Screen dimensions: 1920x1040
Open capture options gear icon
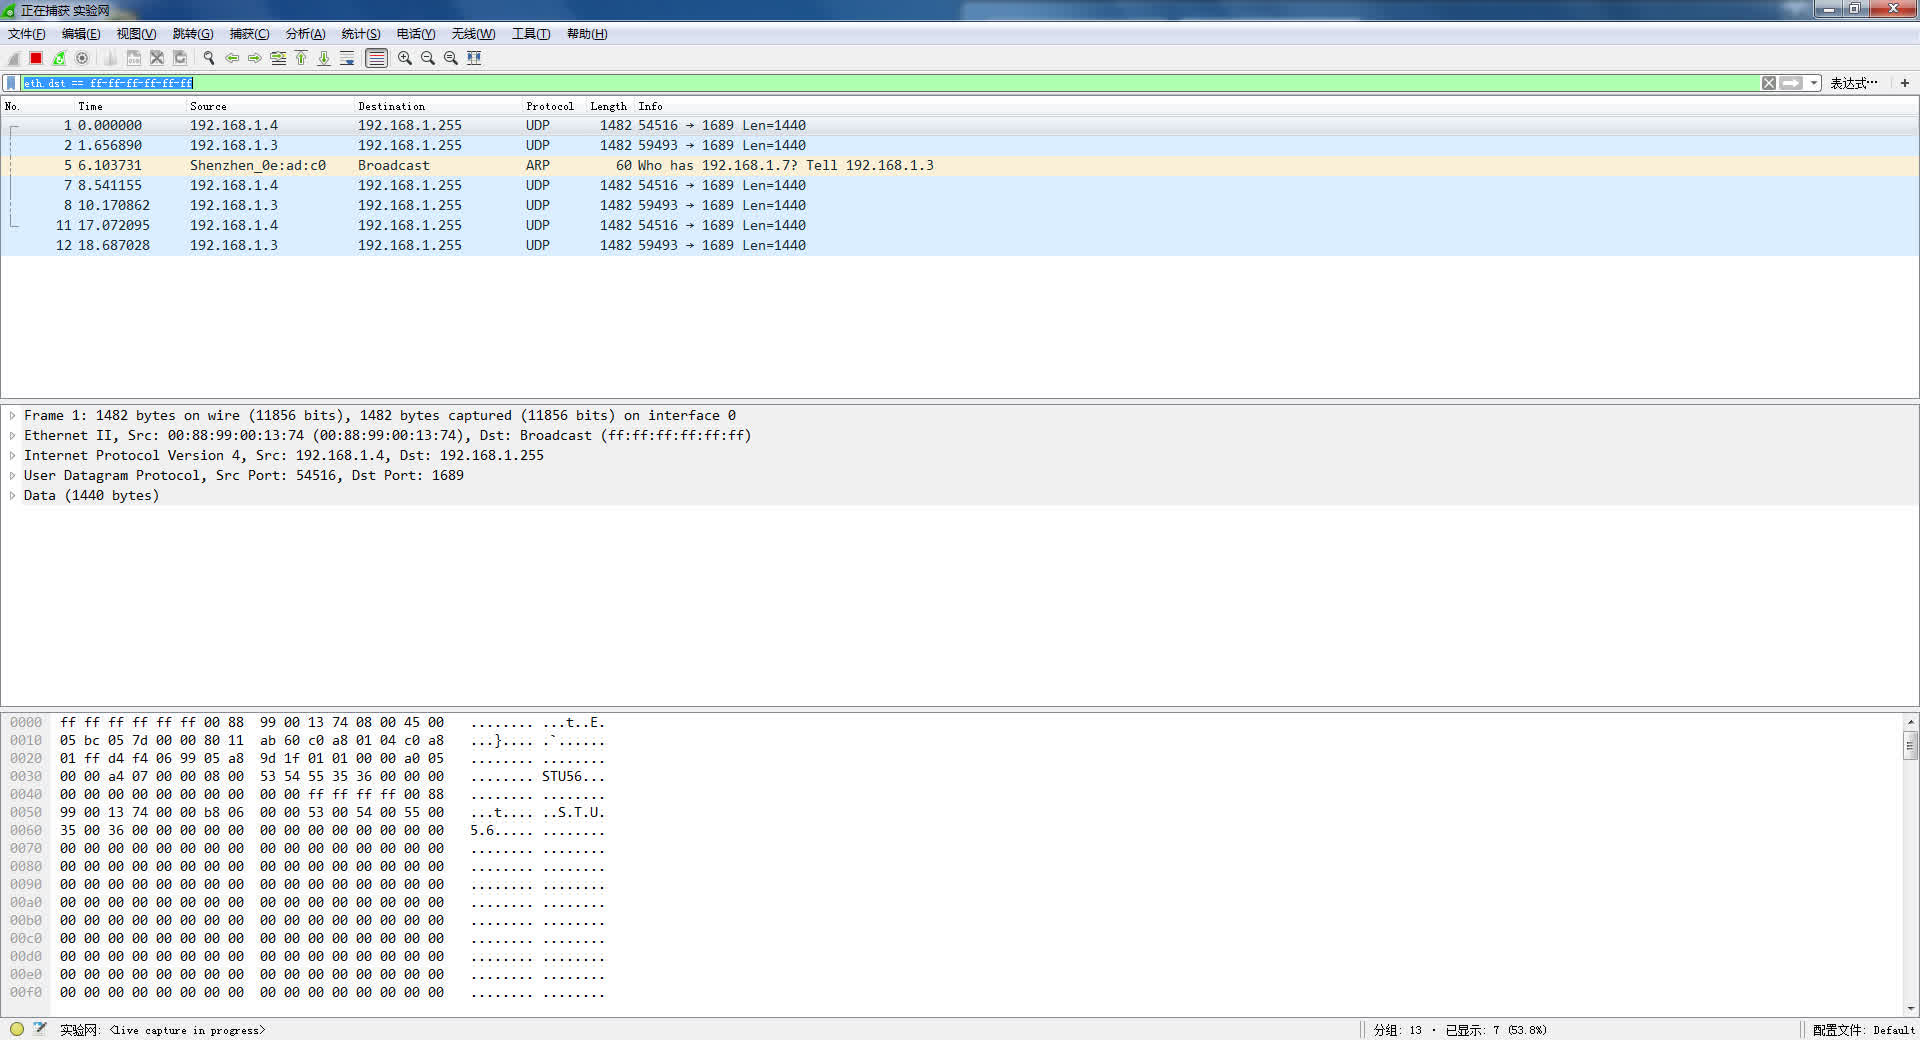pos(82,58)
